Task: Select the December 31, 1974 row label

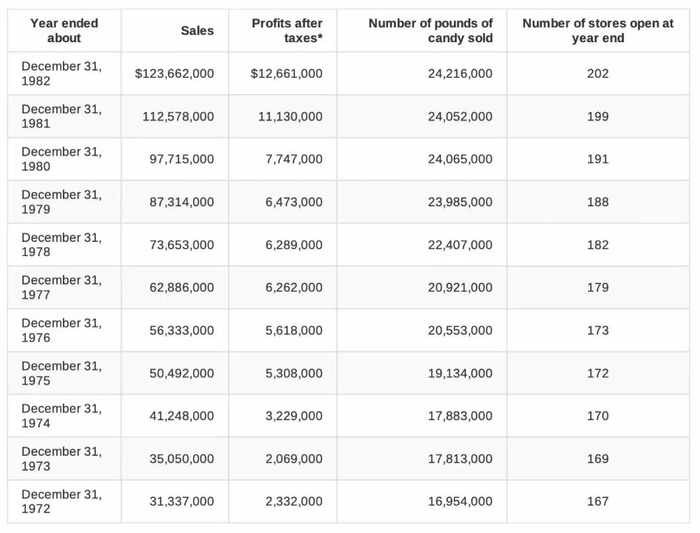Action: [x=61, y=416]
